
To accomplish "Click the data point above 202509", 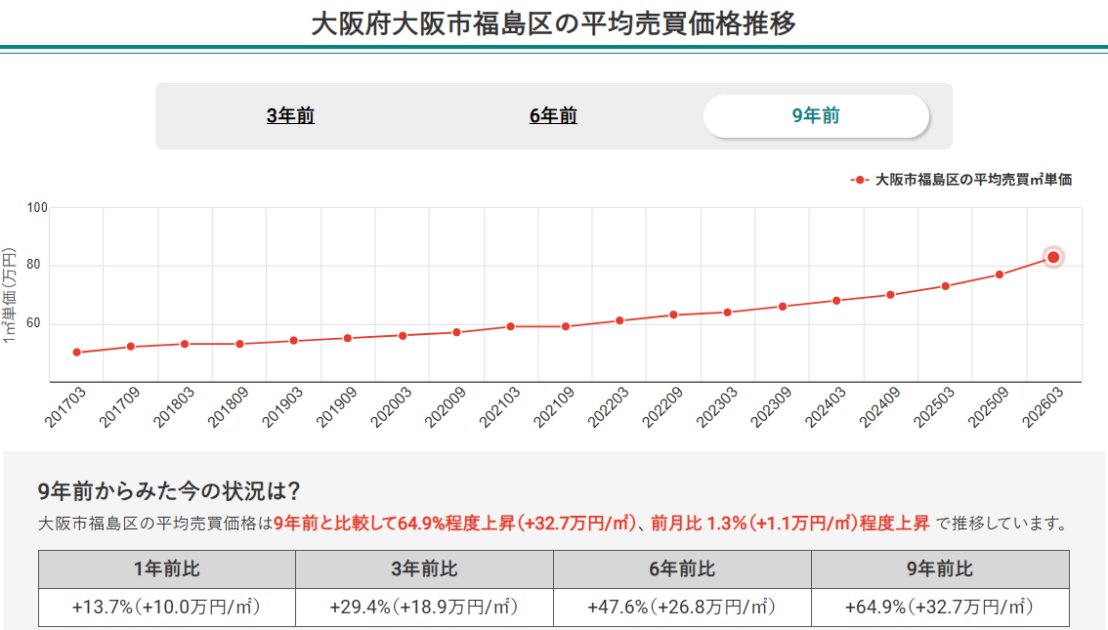I will point(997,272).
